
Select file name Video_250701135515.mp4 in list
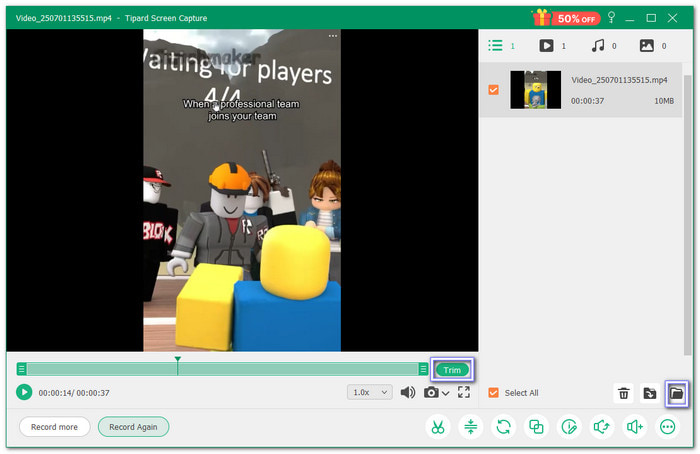tap(619, 80)
